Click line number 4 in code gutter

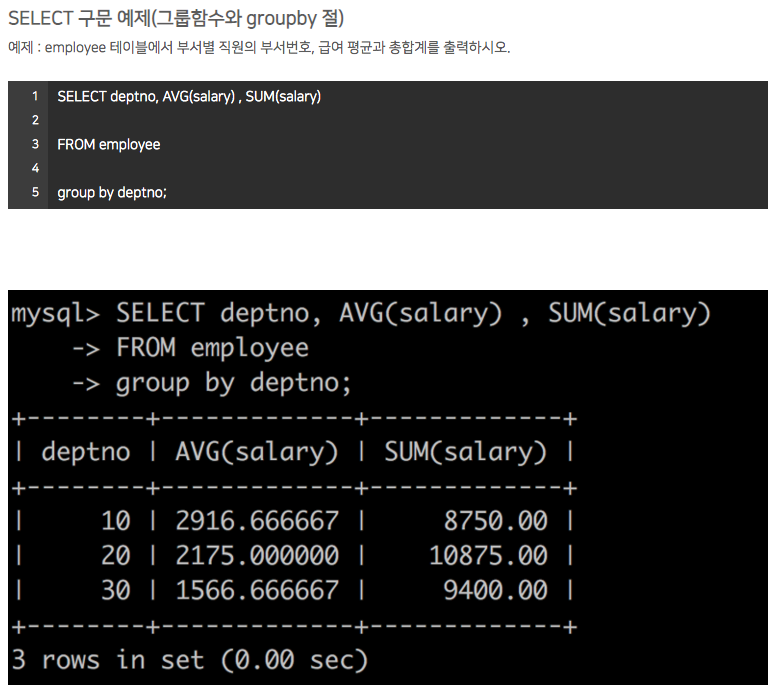pos(35,168)
